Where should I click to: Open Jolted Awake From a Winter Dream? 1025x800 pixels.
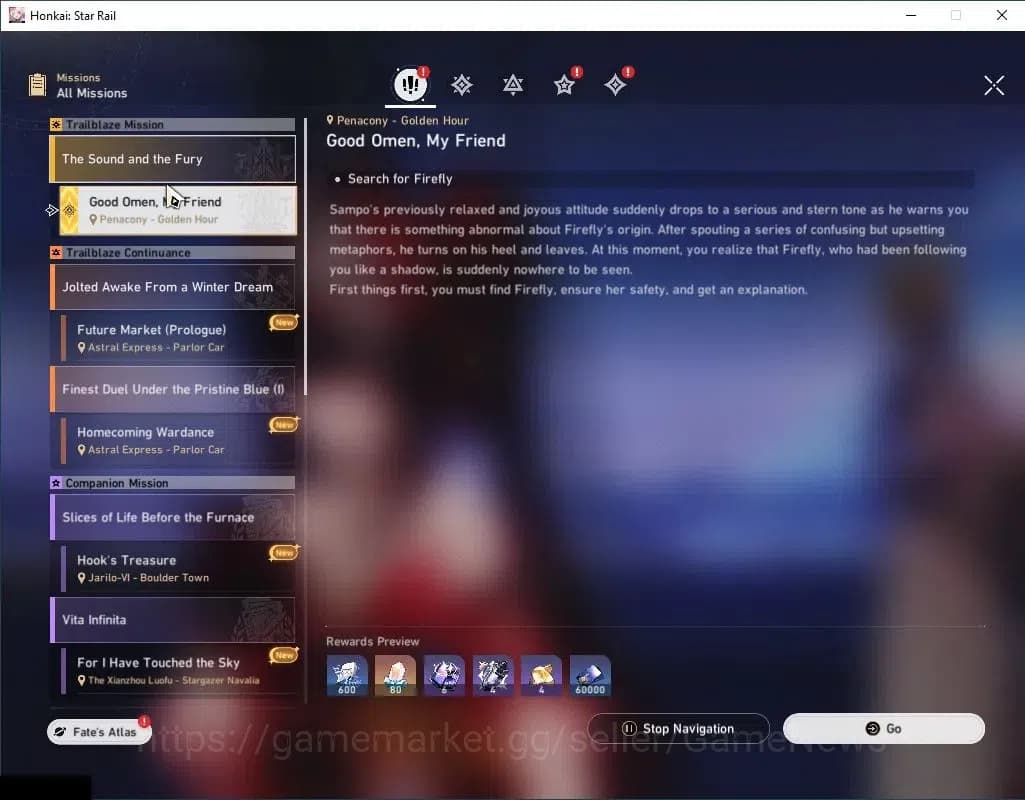point(173,287)
